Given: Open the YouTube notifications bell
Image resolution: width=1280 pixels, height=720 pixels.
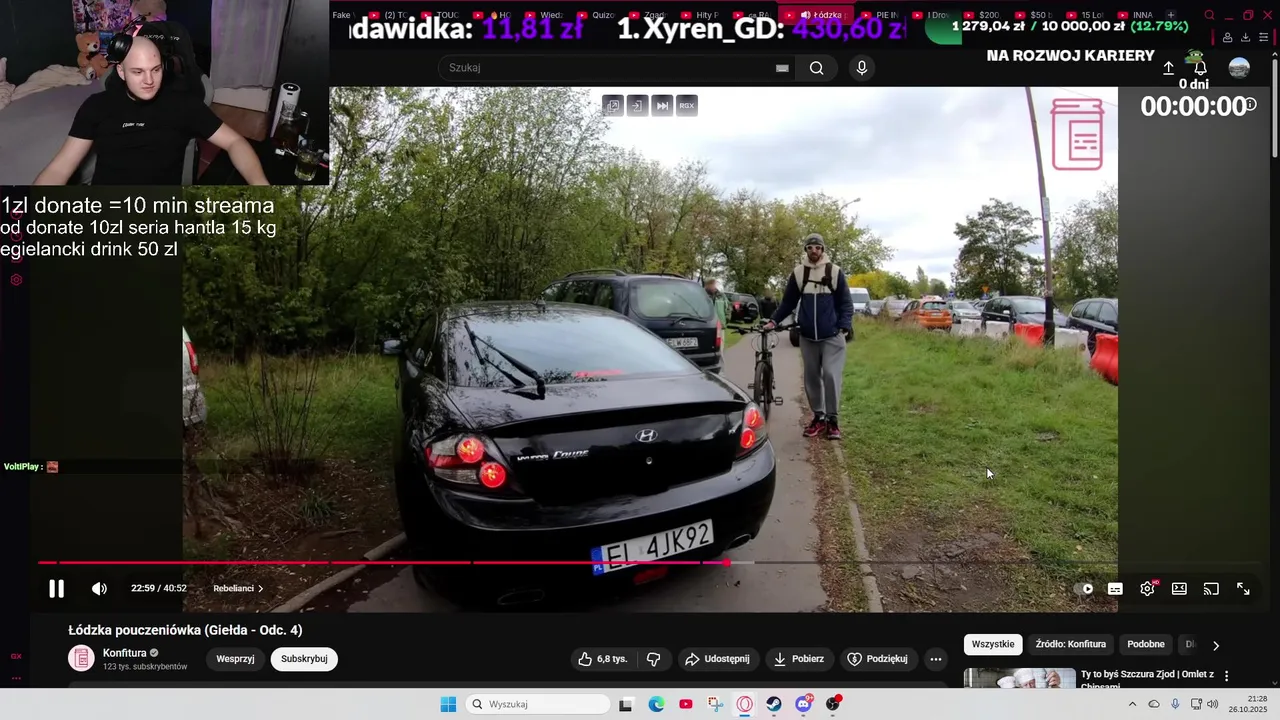Looking at the screenshot, I should coord(1200,68).
